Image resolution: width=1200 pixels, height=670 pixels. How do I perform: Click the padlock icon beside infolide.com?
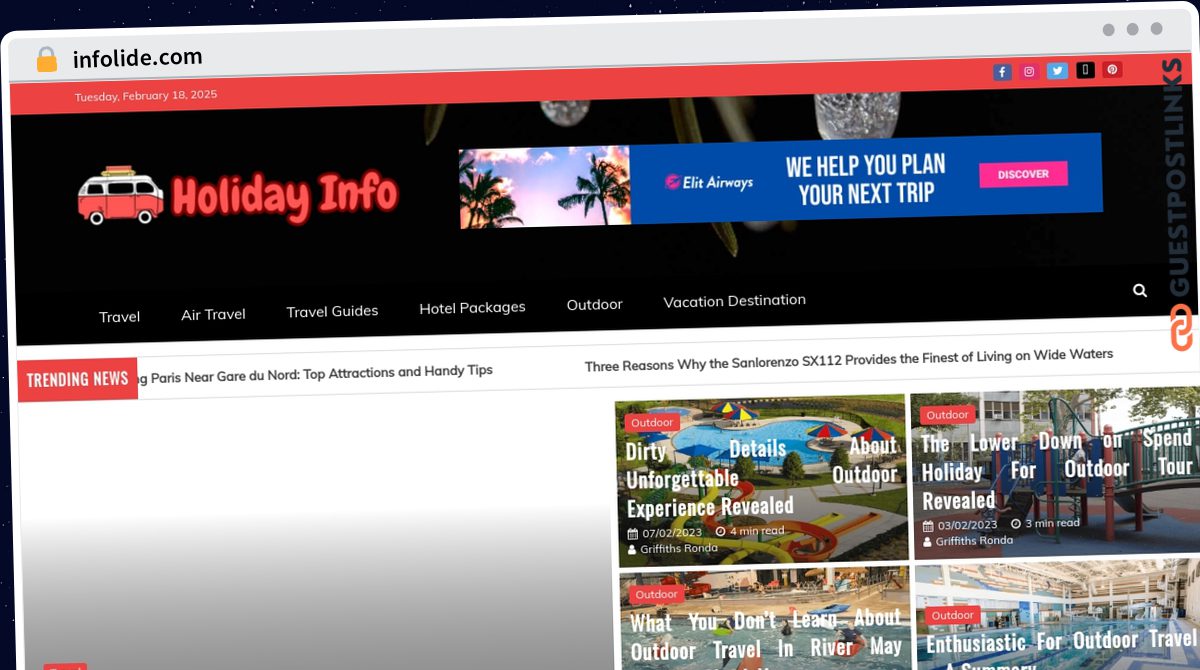pyautogui.click(x=46, y=59)
